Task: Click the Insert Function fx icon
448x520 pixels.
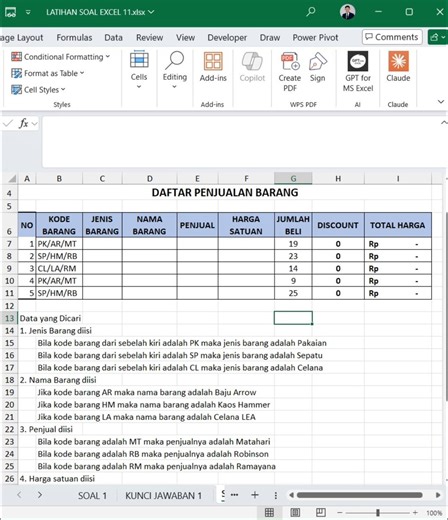Action: tap(23, 124)
